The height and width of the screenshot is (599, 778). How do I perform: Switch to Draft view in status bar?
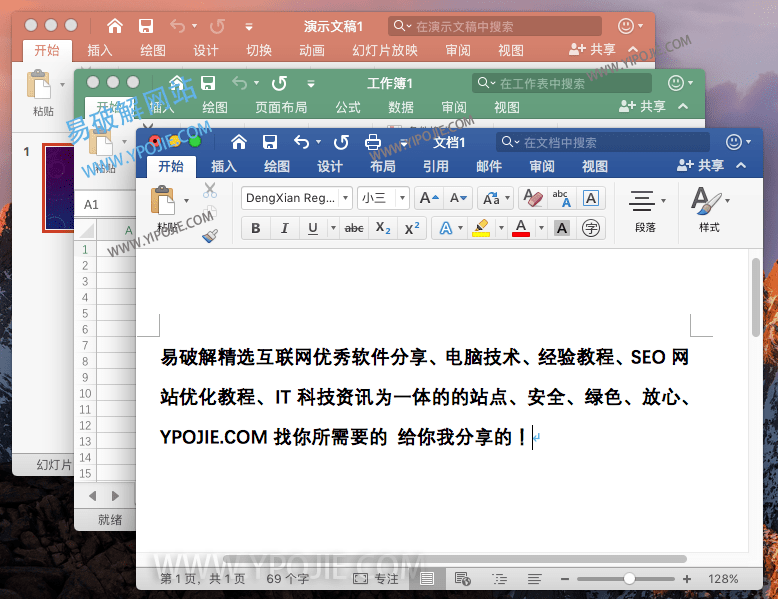[534, 579]
